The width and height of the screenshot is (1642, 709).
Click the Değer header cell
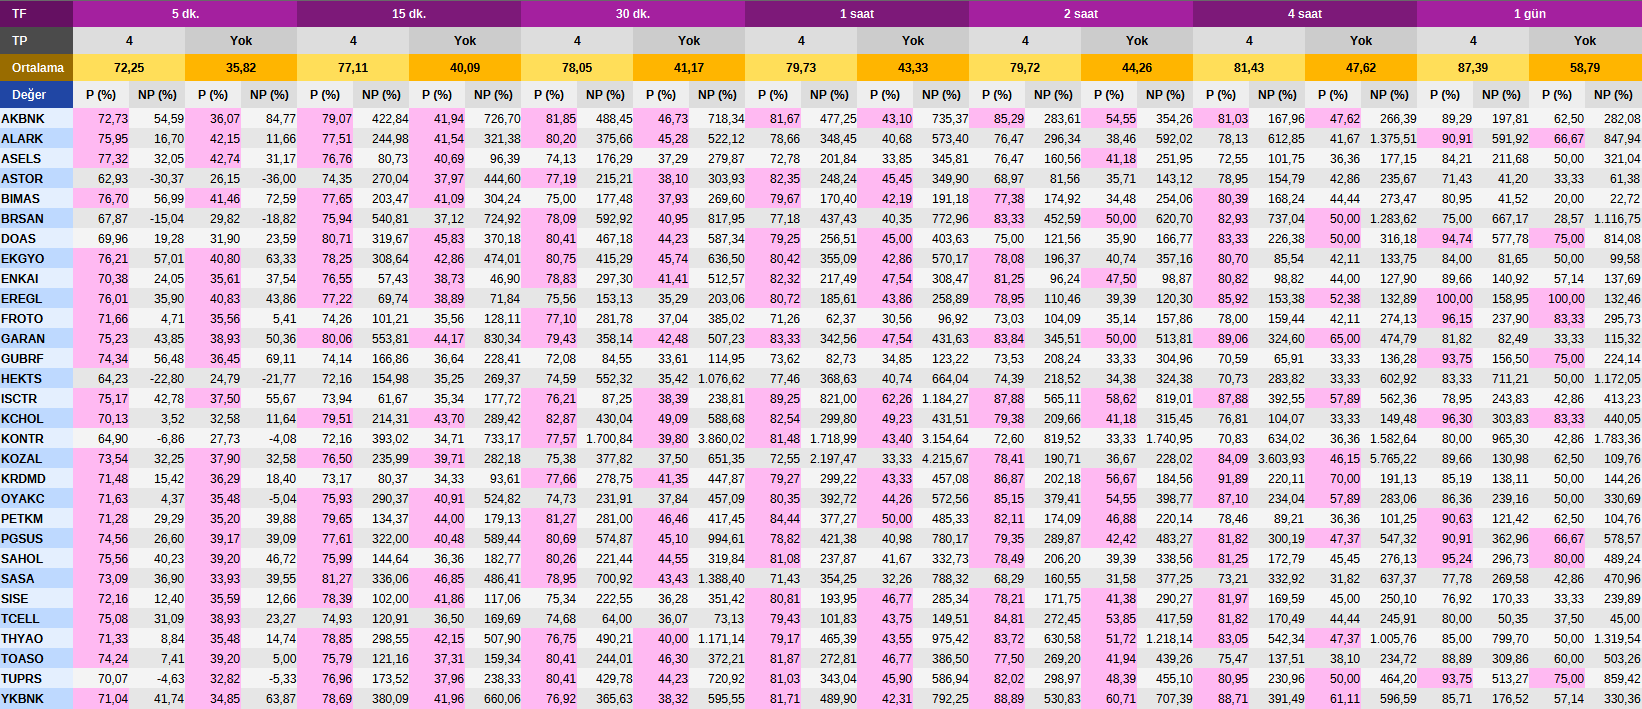click(x=36, y=95)
